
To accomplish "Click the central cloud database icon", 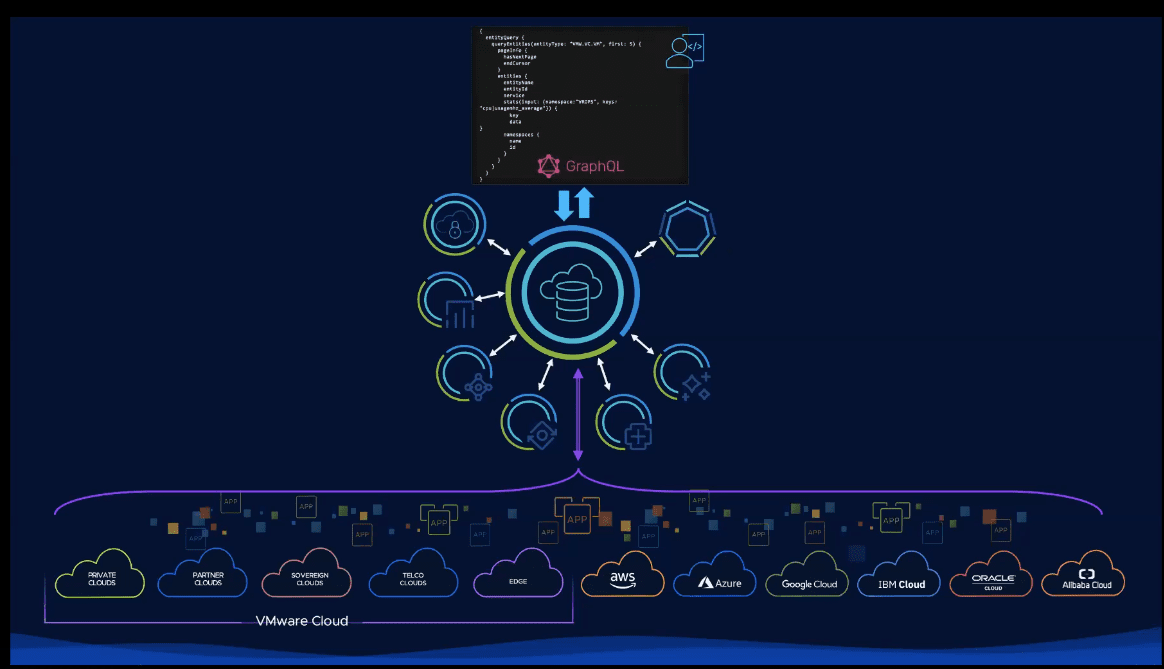I will pyautogui.click(x=572, y=292).
